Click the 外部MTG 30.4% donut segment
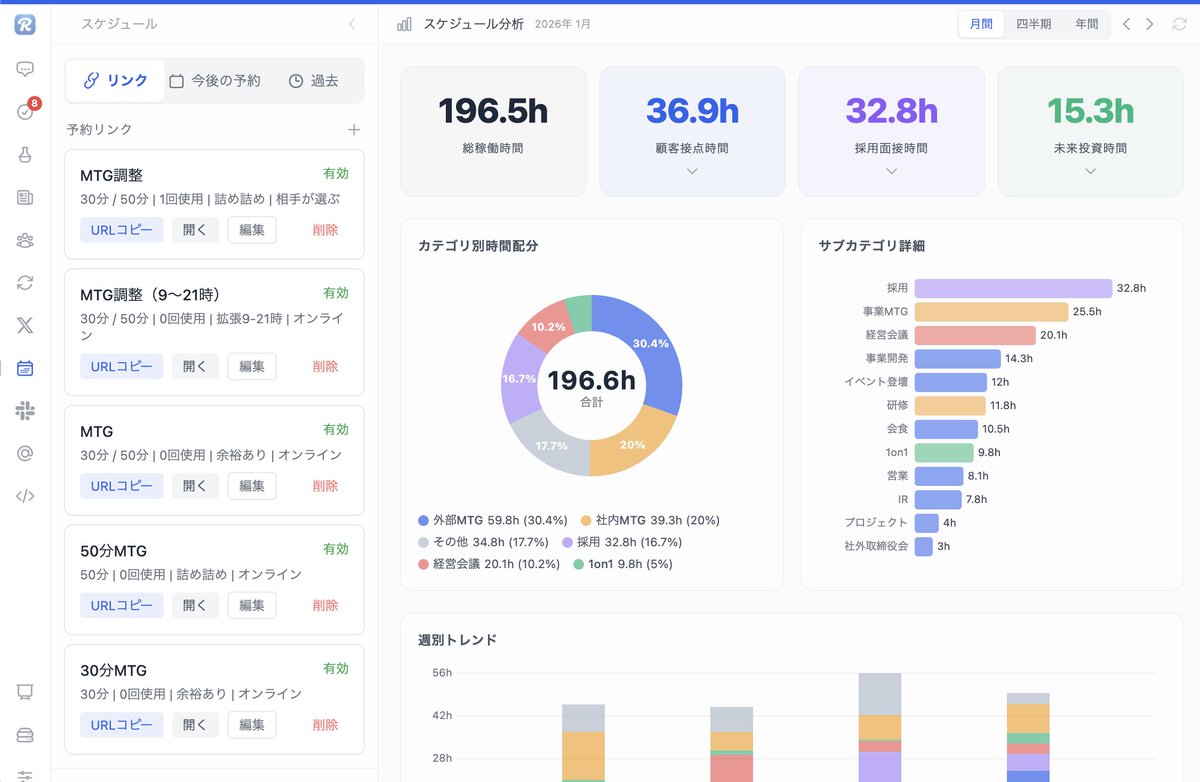This screenshot has height=782, width=1200. coord(650,344)
